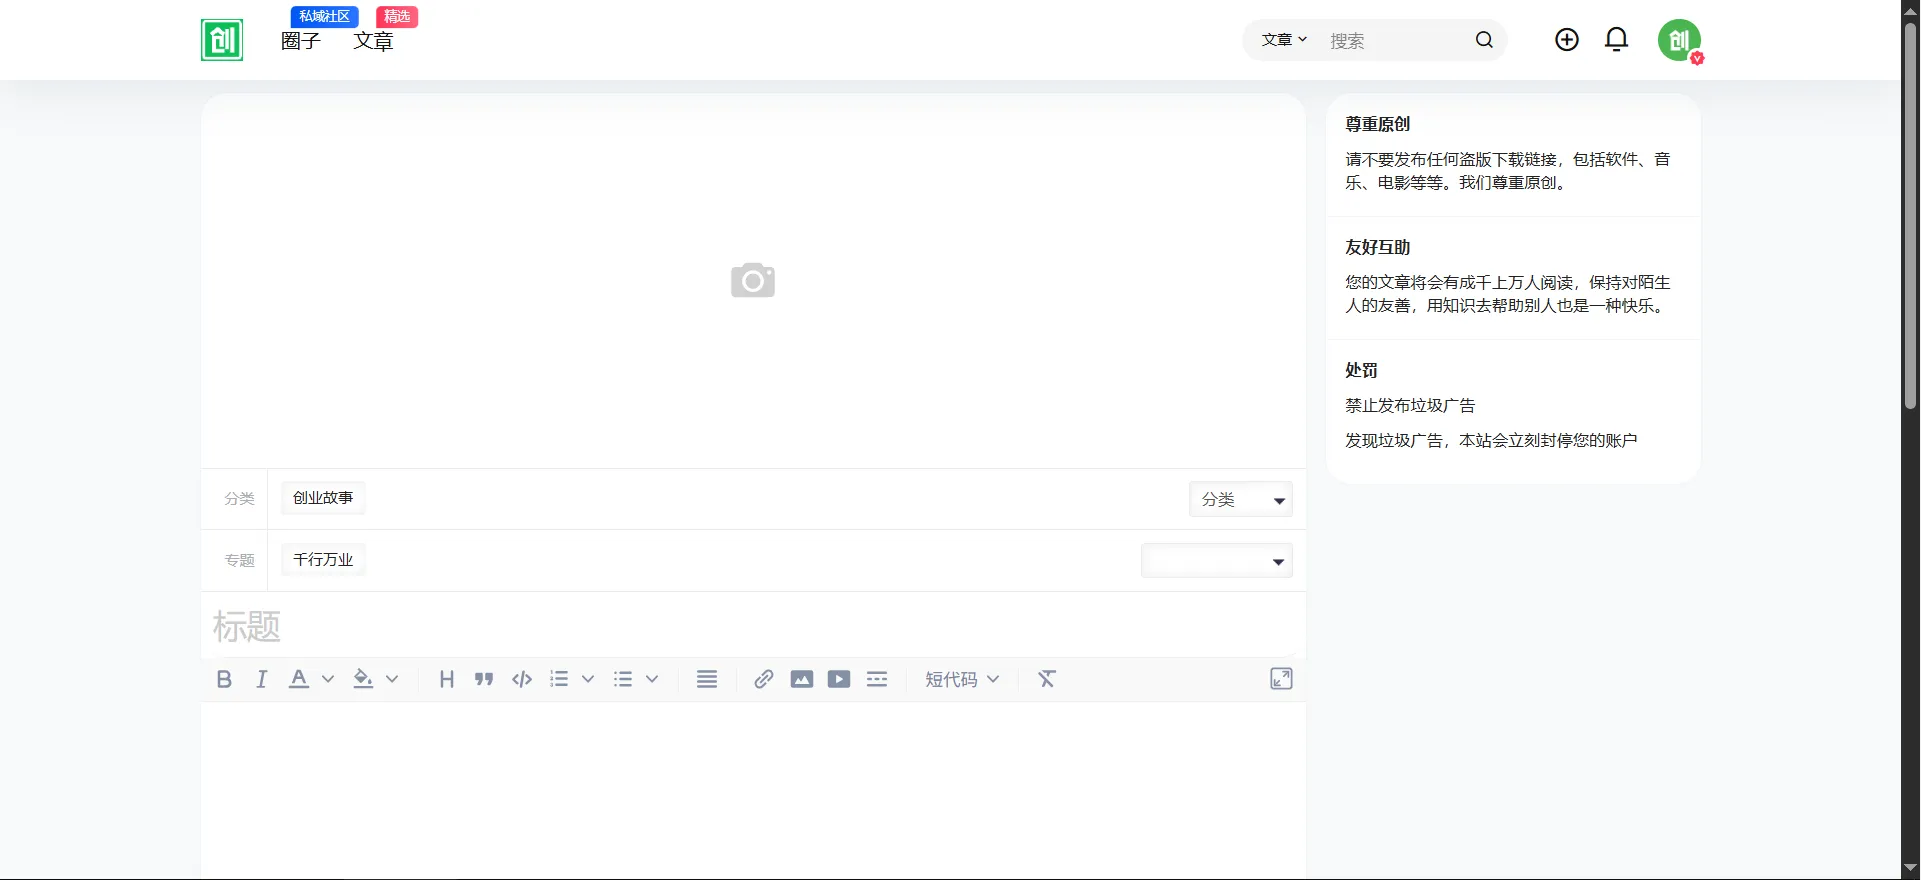Click the 友好互助 heading
This screenshot has height=880, width=1921.
[x=1377, y=247]
